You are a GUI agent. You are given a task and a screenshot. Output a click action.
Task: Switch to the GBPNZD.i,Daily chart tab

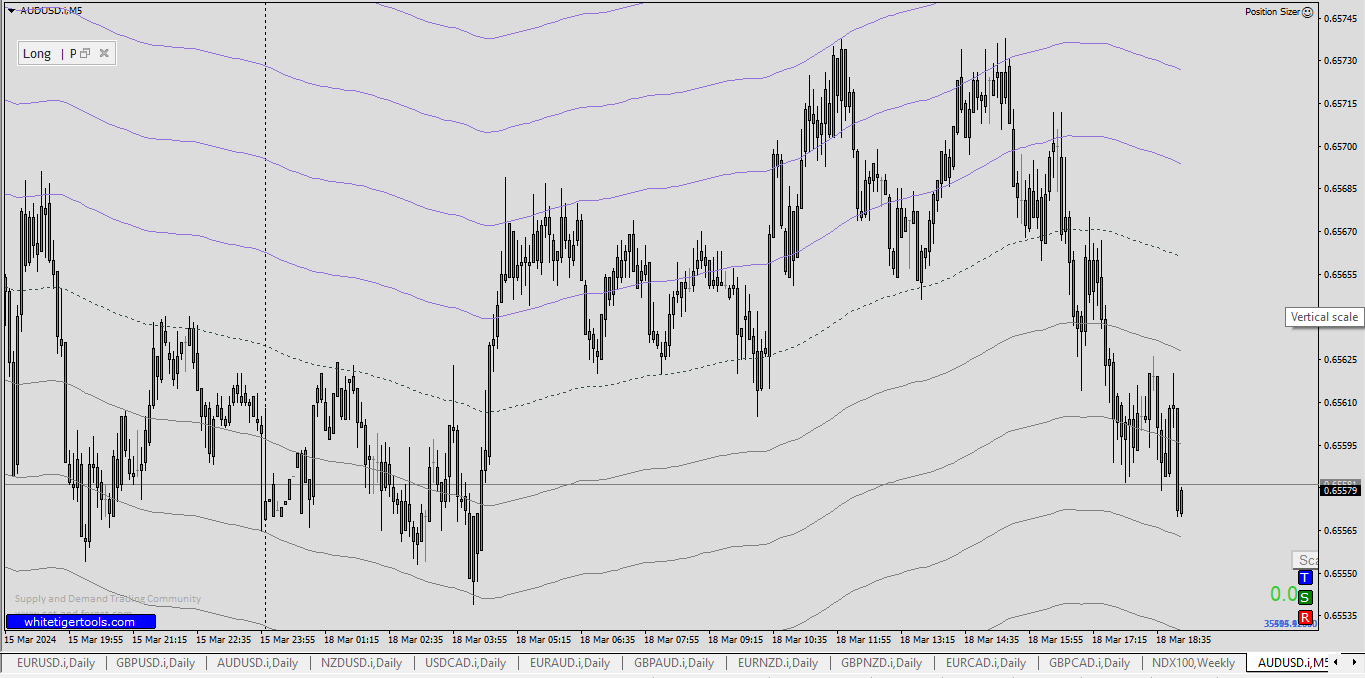(881, 662)
